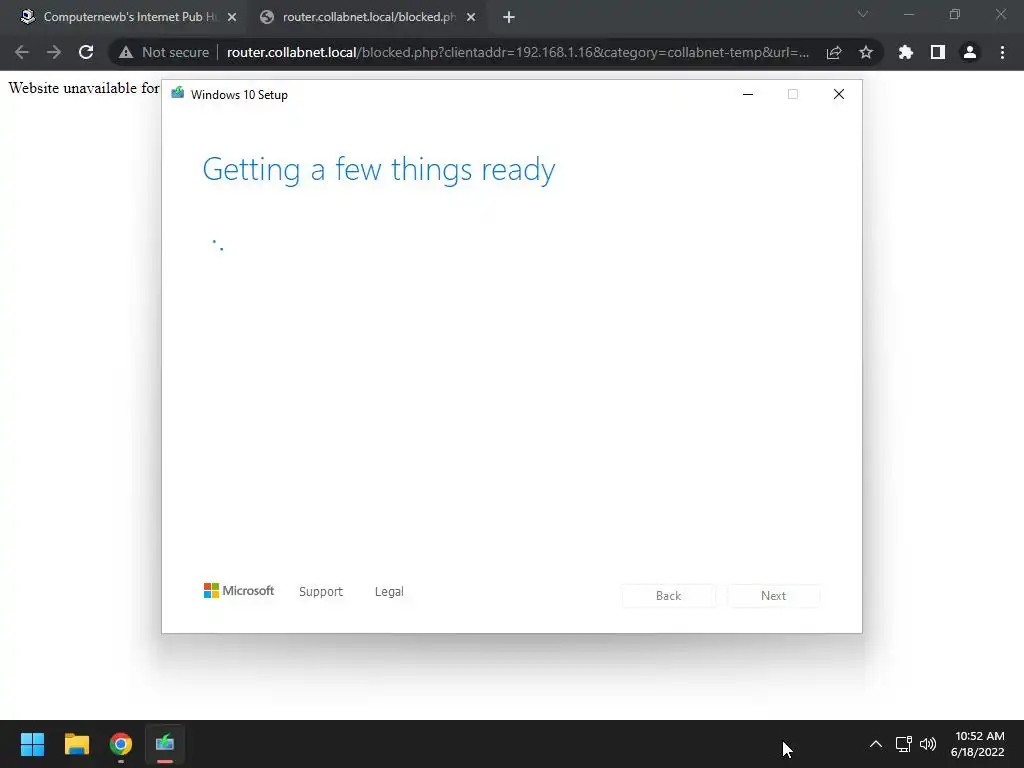Click the Next button in Windows Setup
This screenshot has height=768, width=1024.
[x=773, y=596]
